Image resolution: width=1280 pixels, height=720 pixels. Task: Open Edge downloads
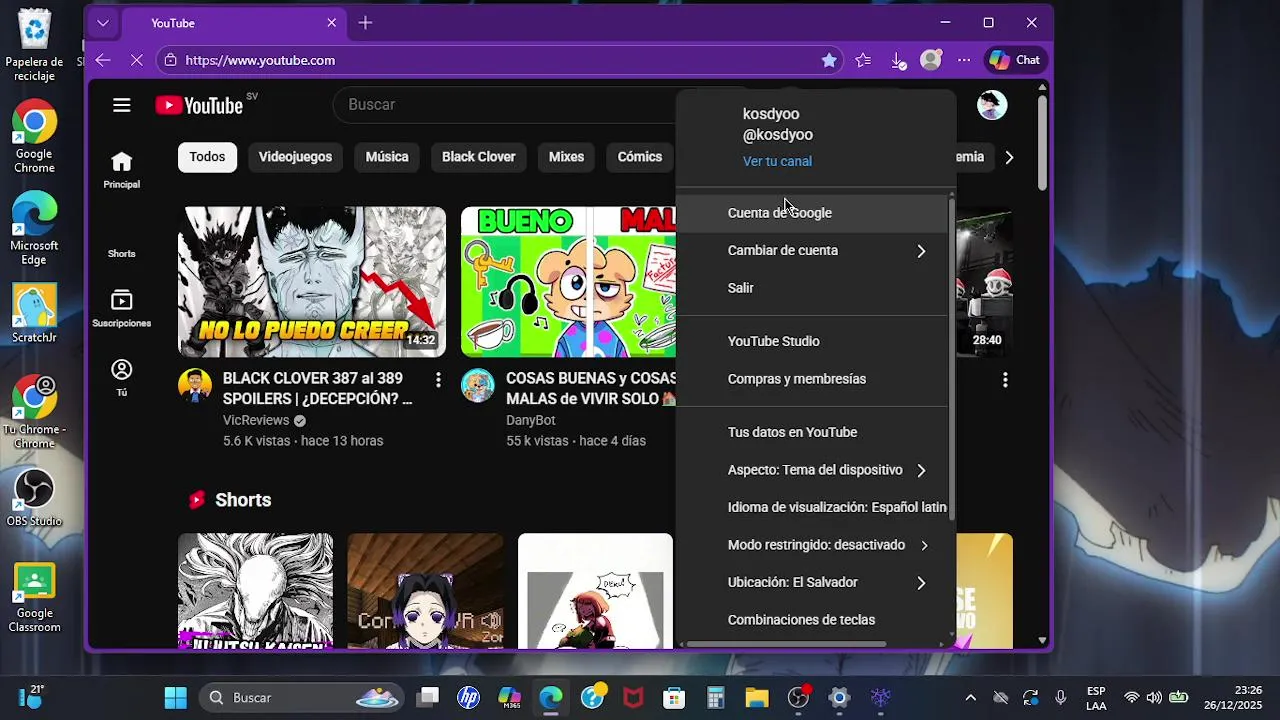coord(898,60)
